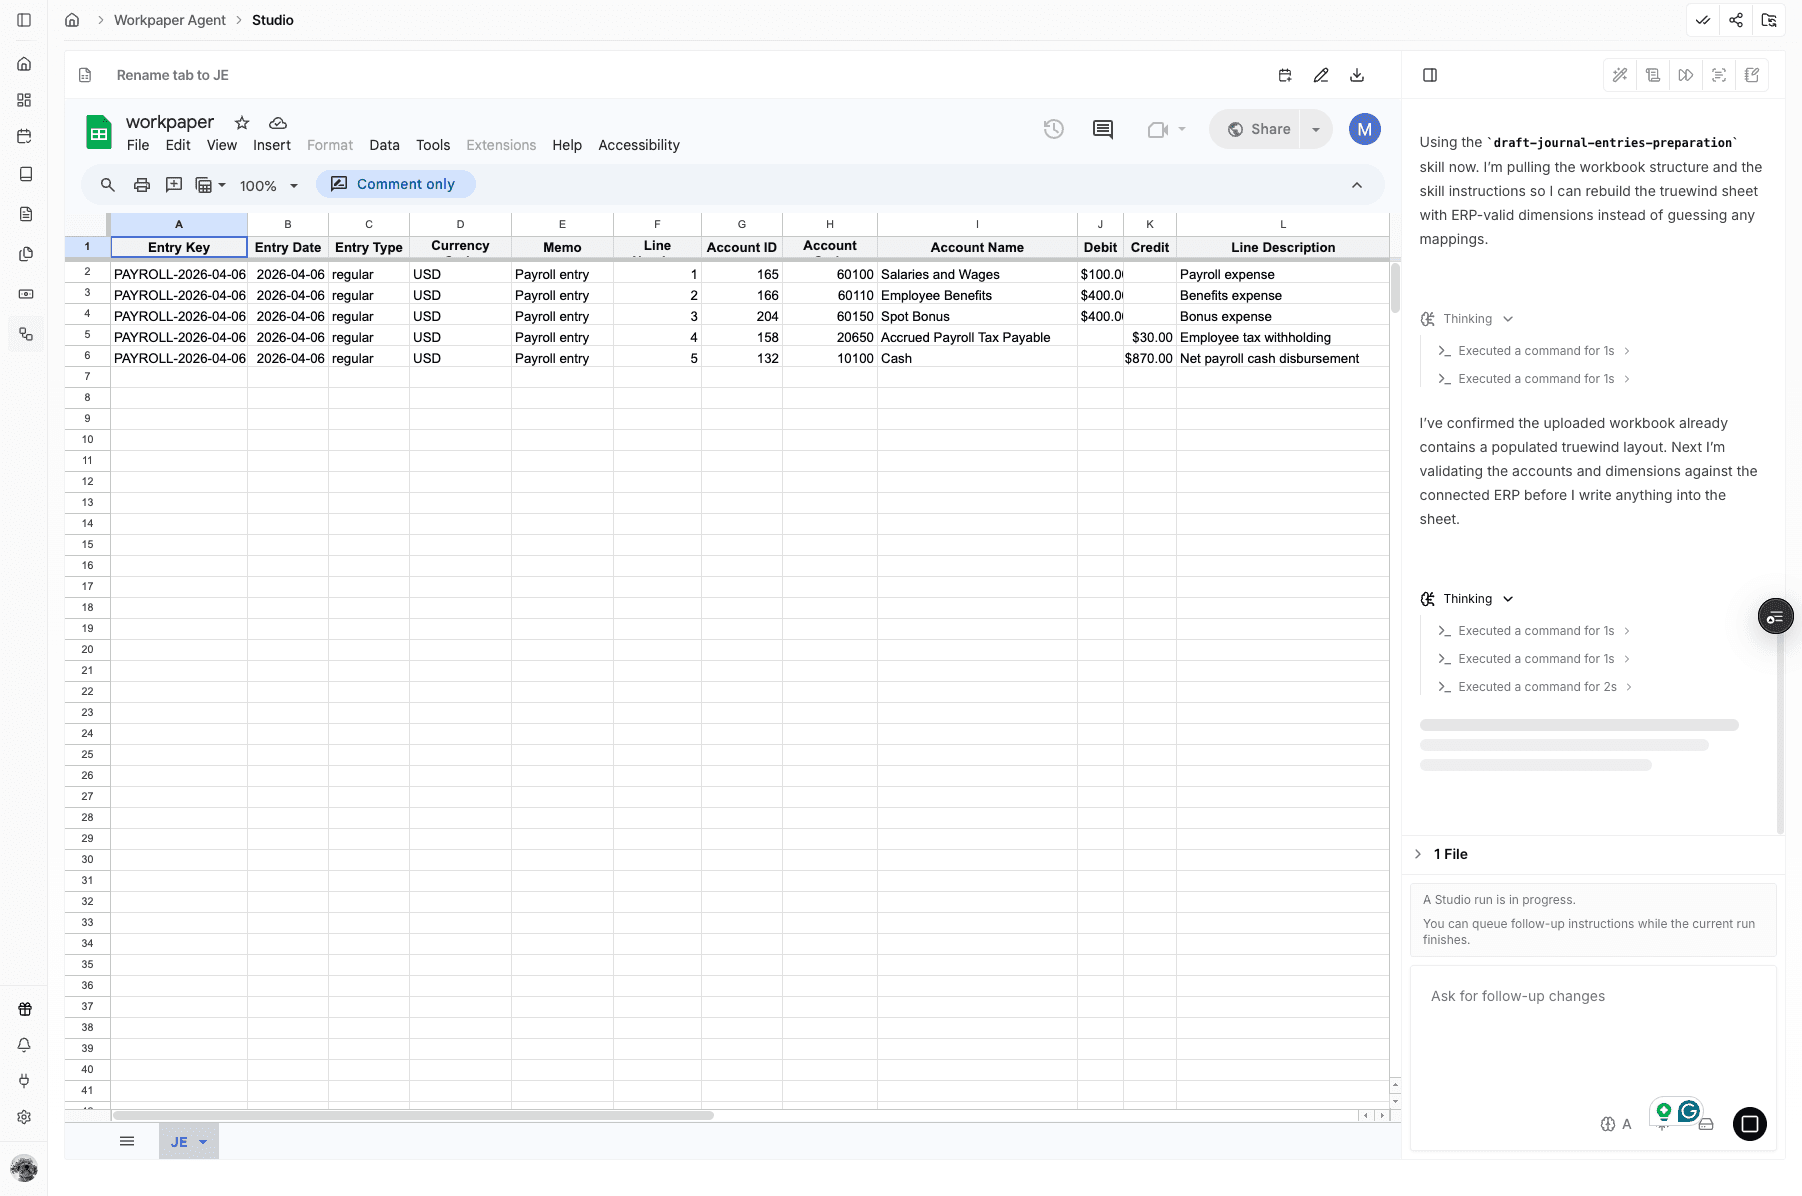Open the JE tab dropdown arrow
The width and height of the screenshot is (1802, 1196).
point(203,1142)
